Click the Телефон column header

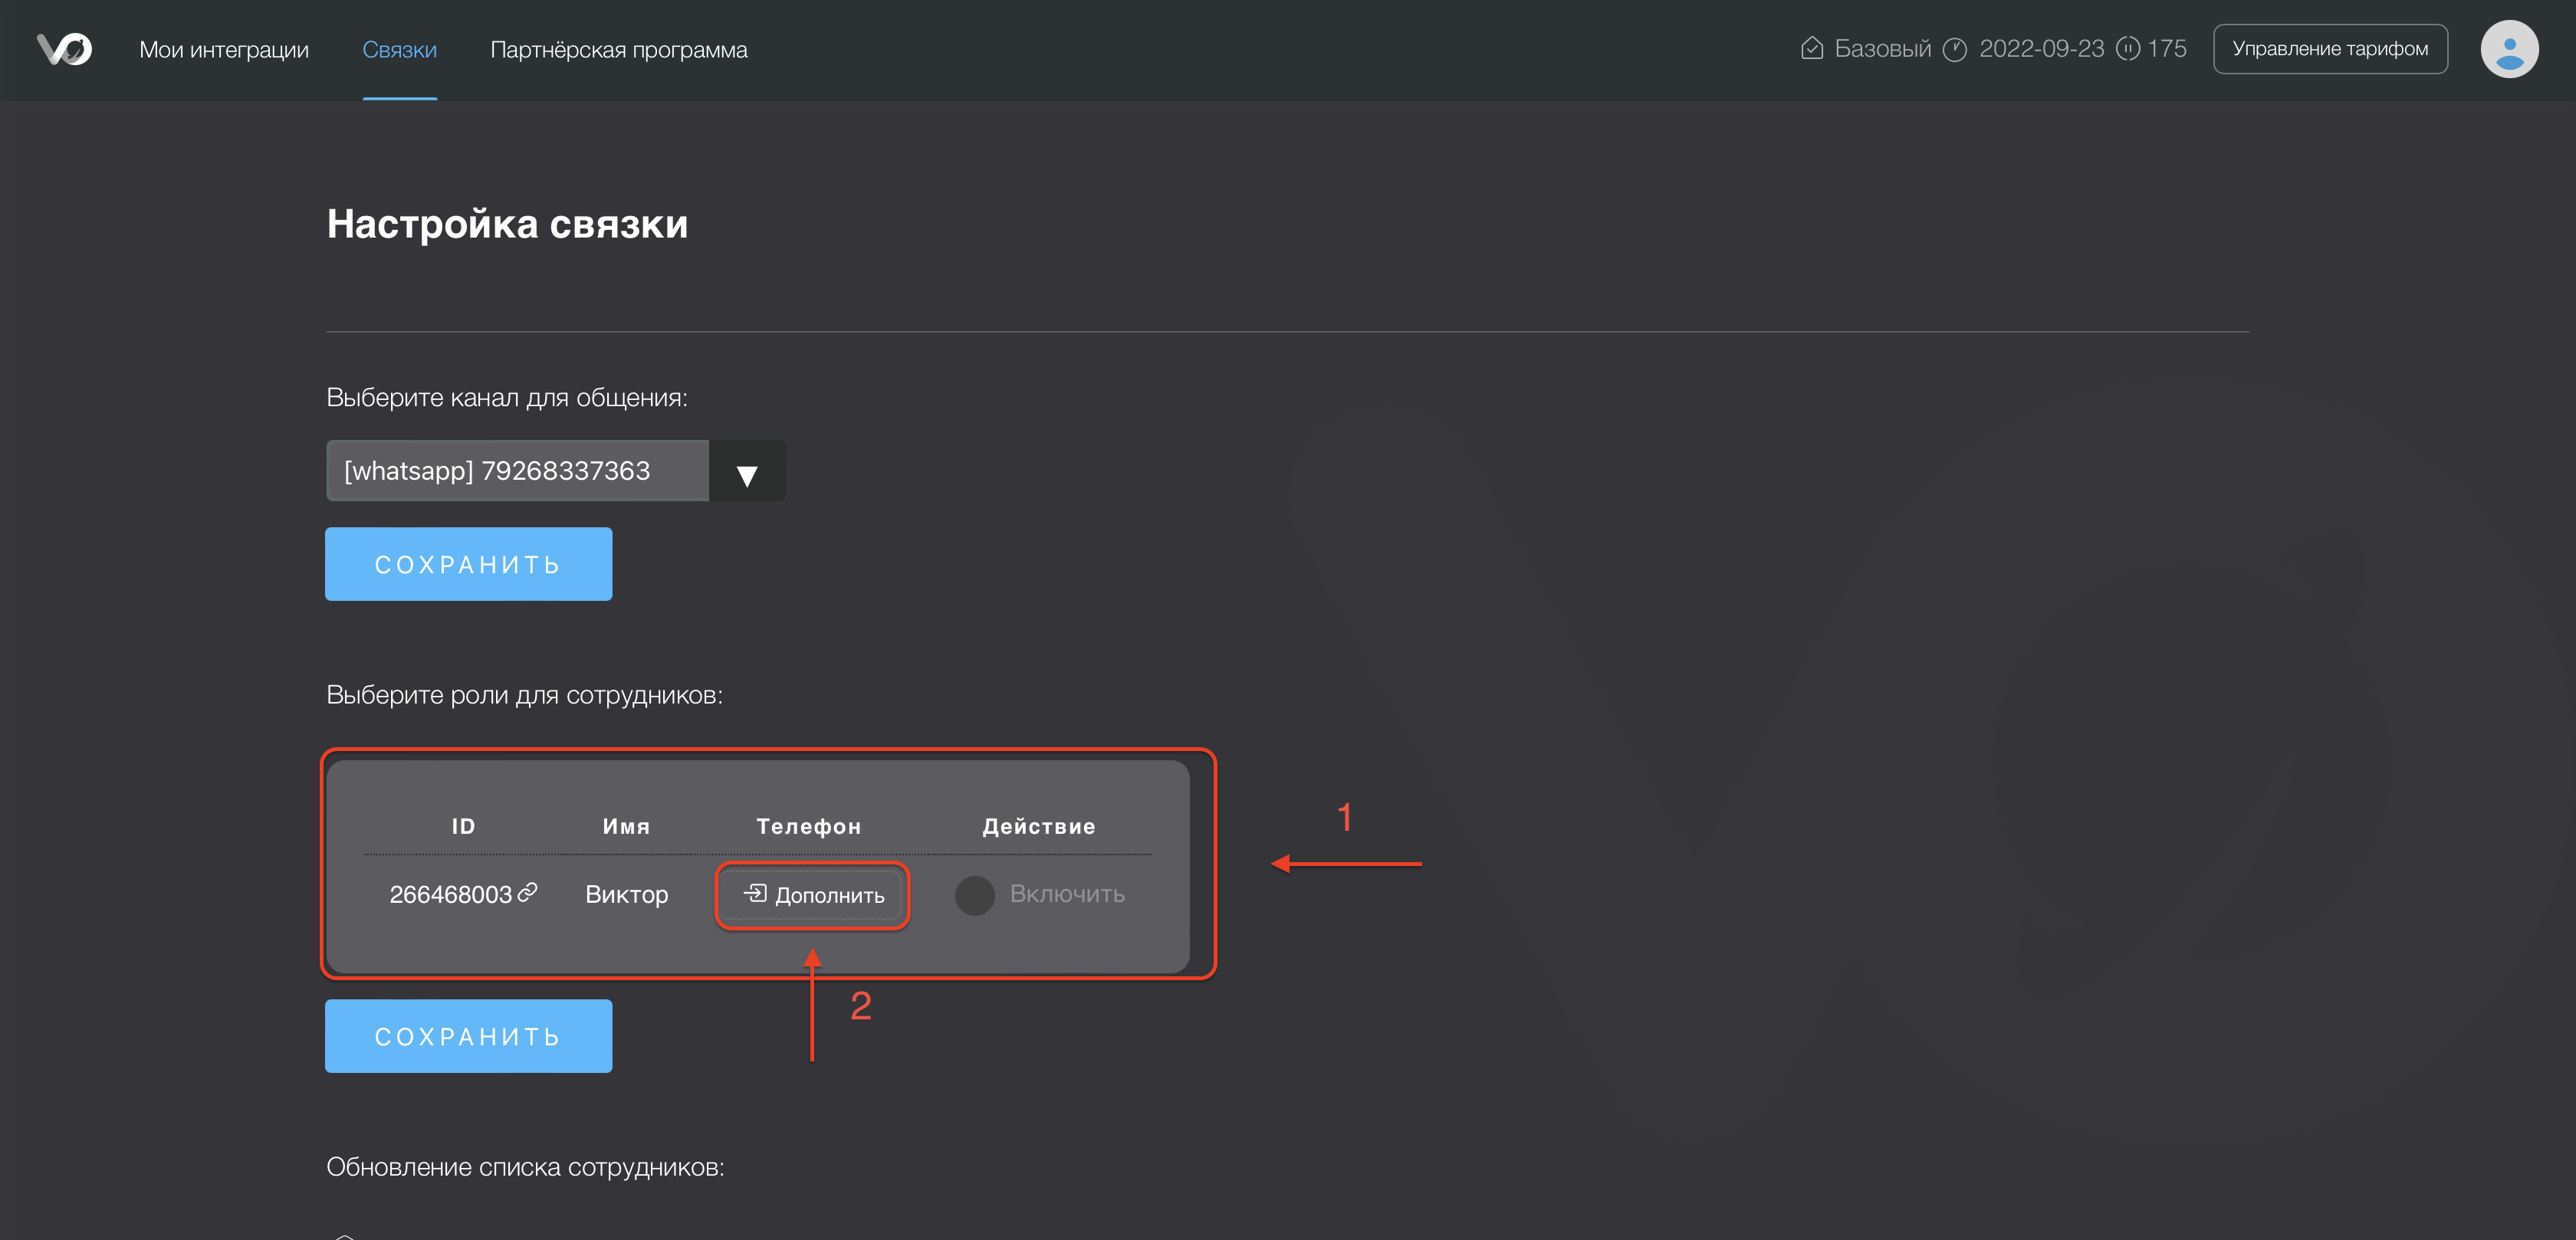coord(808,827)
